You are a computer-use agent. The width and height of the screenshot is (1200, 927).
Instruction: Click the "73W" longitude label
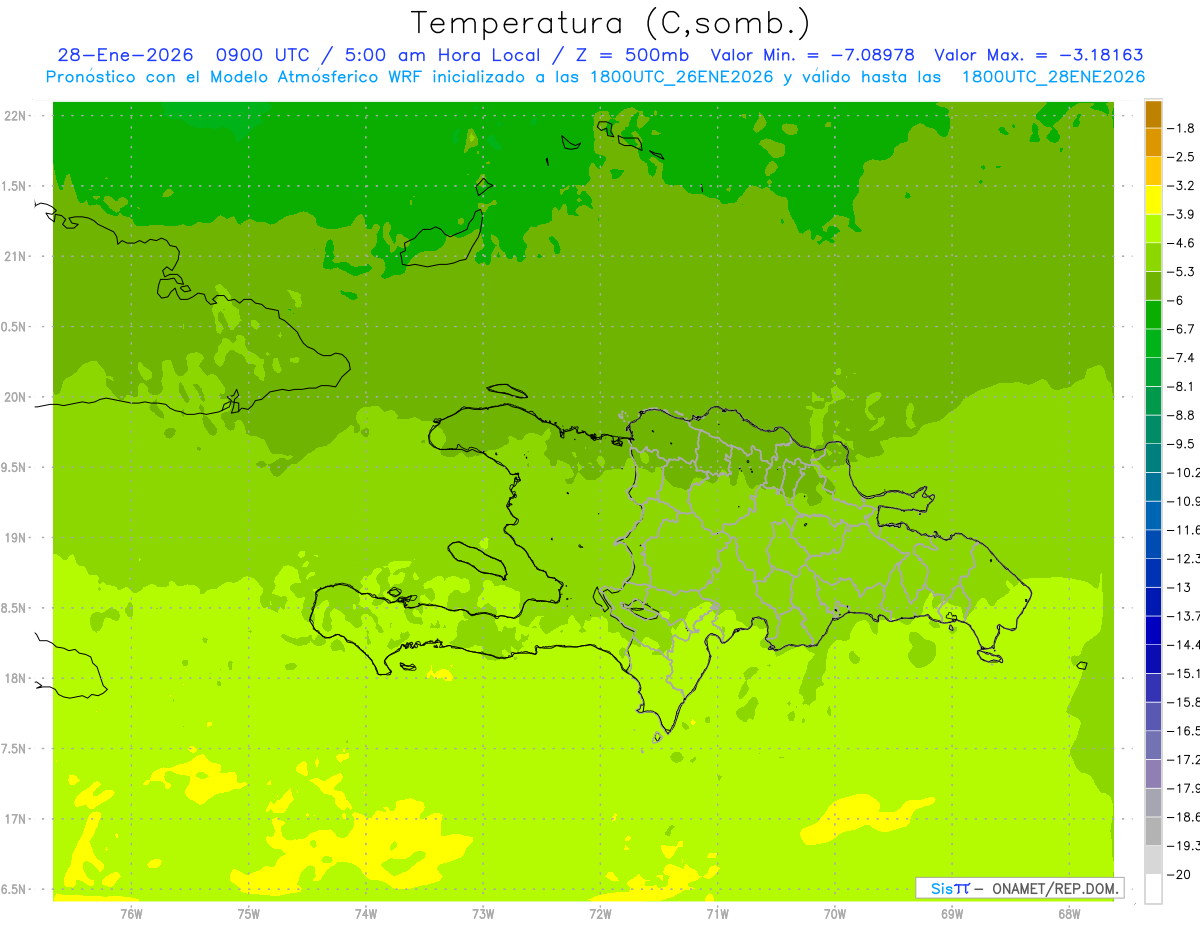pyautogui.click(x=483, y=914)
